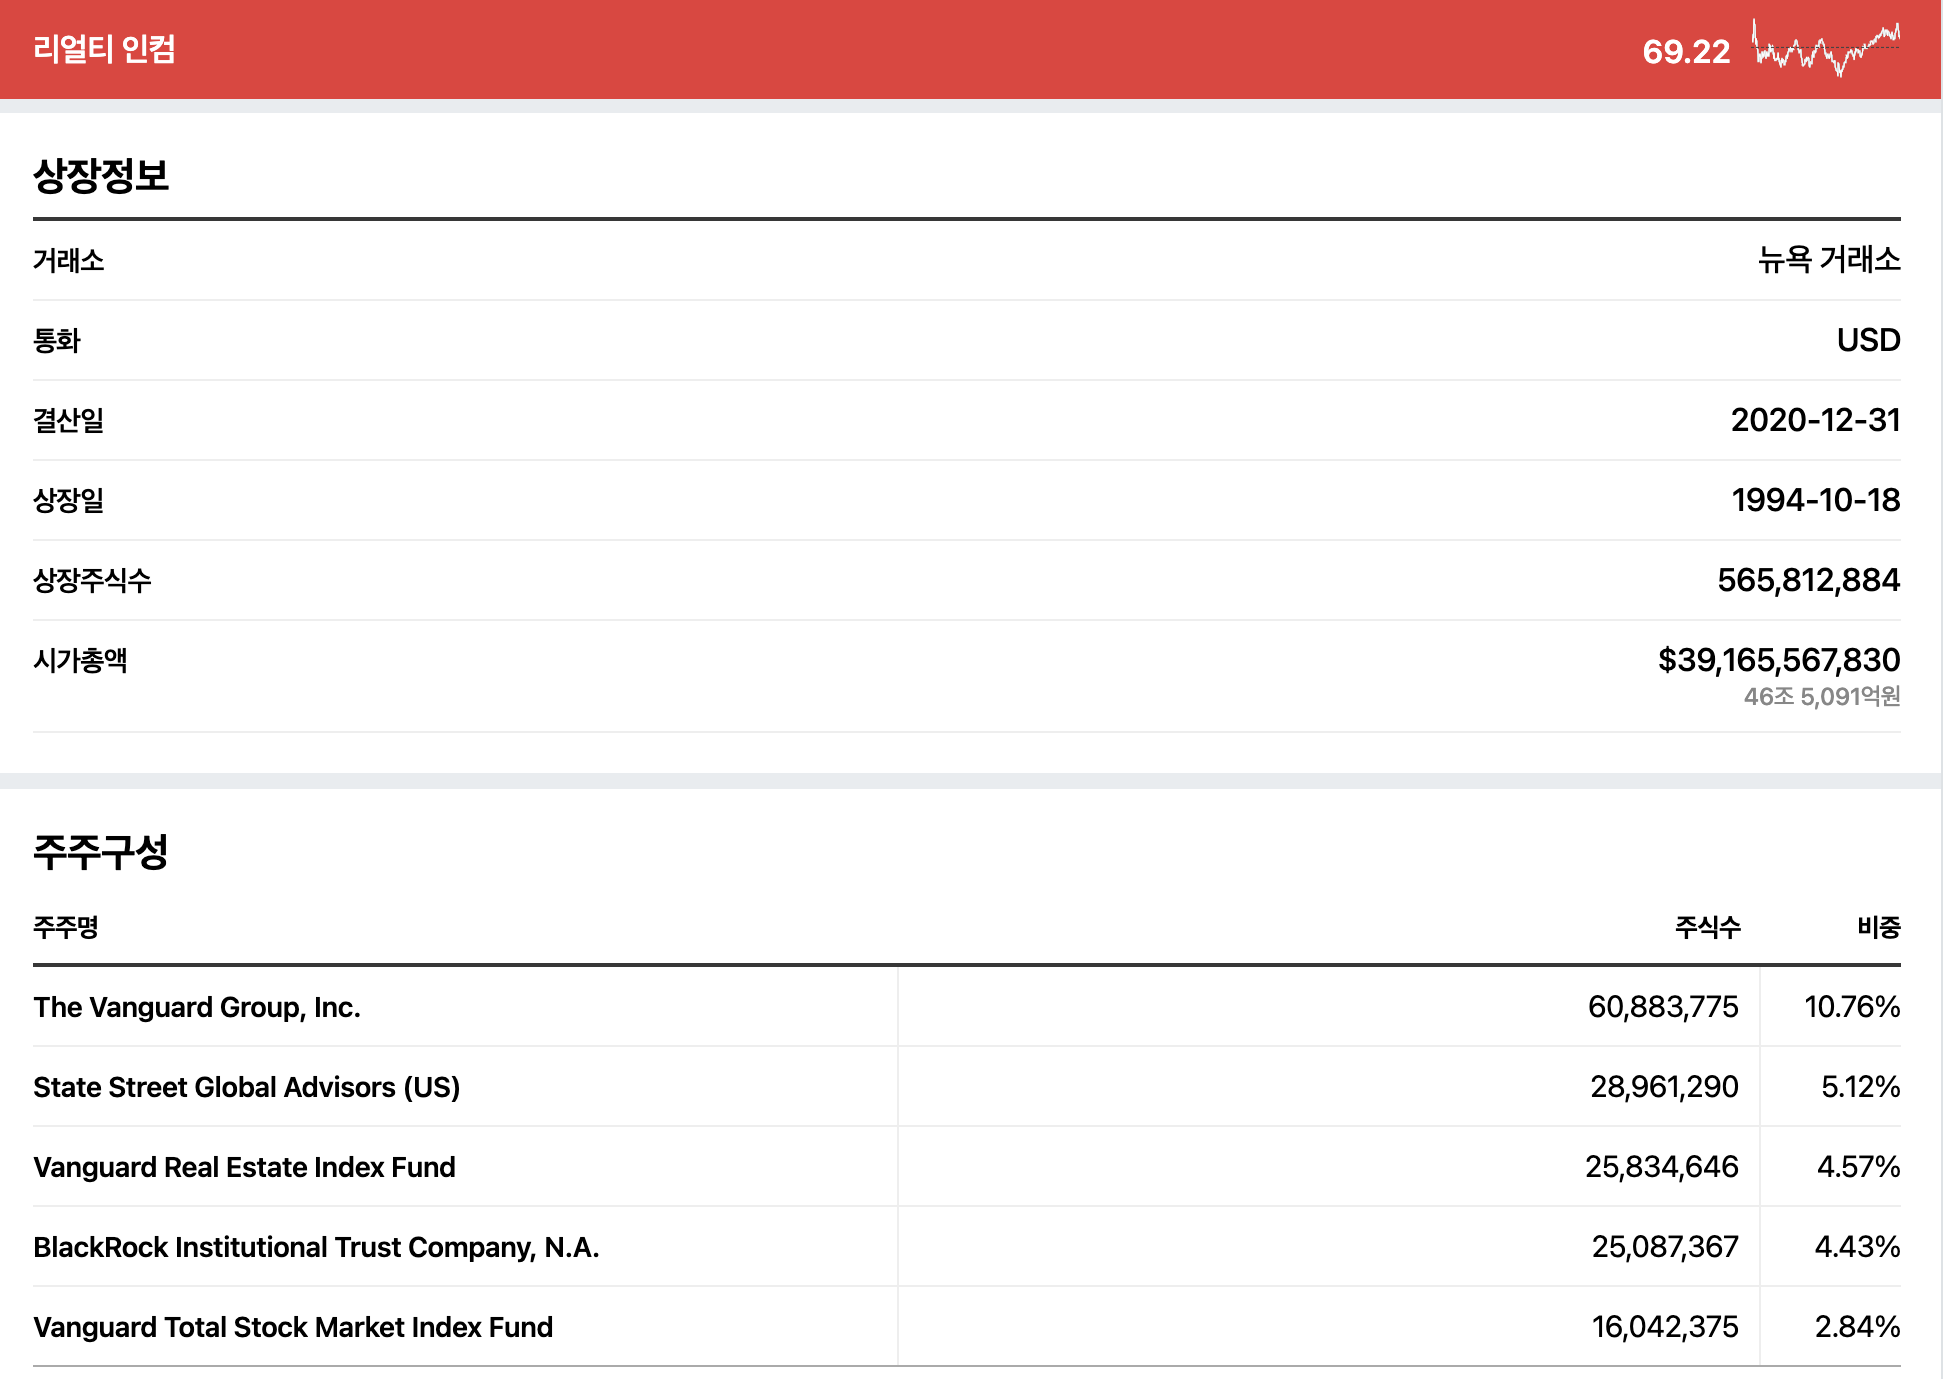The image size is (1944, 1379).
Task: Click the 60,883,775 share count cell
Action: (x=1663, y=1007)
